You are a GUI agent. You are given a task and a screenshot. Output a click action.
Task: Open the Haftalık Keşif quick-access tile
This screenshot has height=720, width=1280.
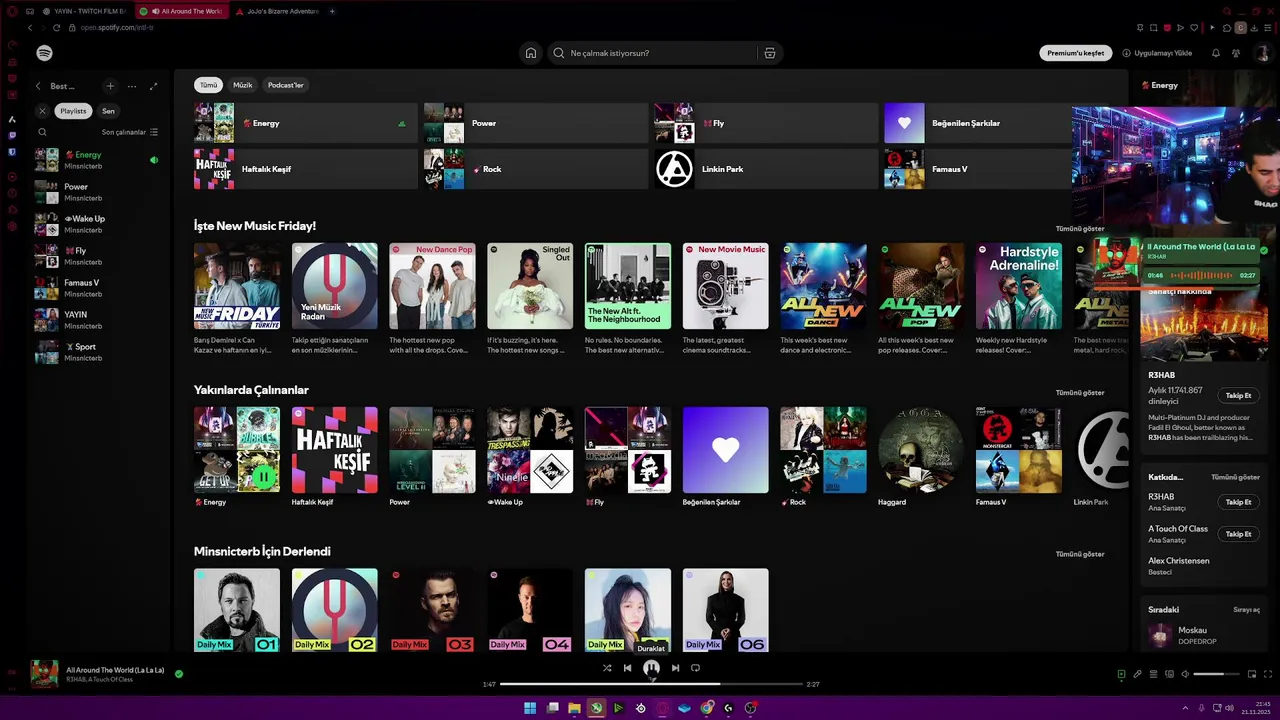306,169
